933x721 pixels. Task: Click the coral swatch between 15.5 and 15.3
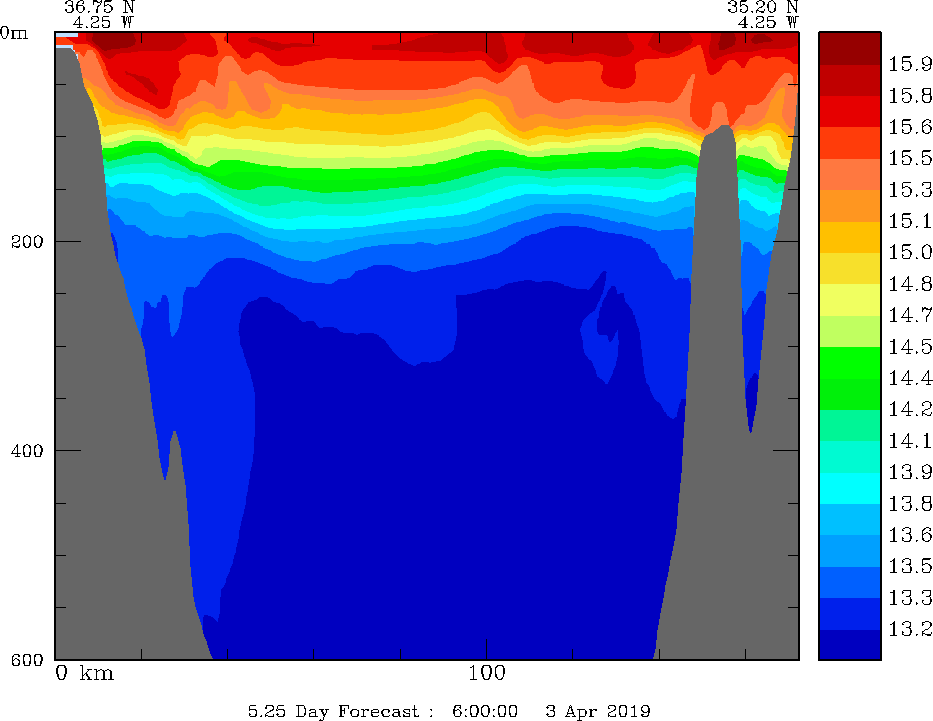tap(850, 174)
